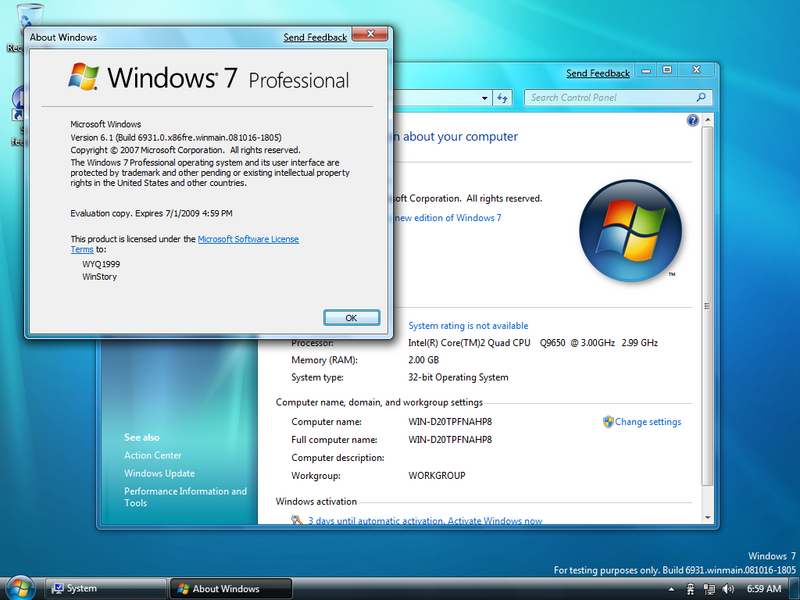Viewport: 800px width, 600px height.
Task: Open Windows Update in See also
Action: [x=159, y=473]
